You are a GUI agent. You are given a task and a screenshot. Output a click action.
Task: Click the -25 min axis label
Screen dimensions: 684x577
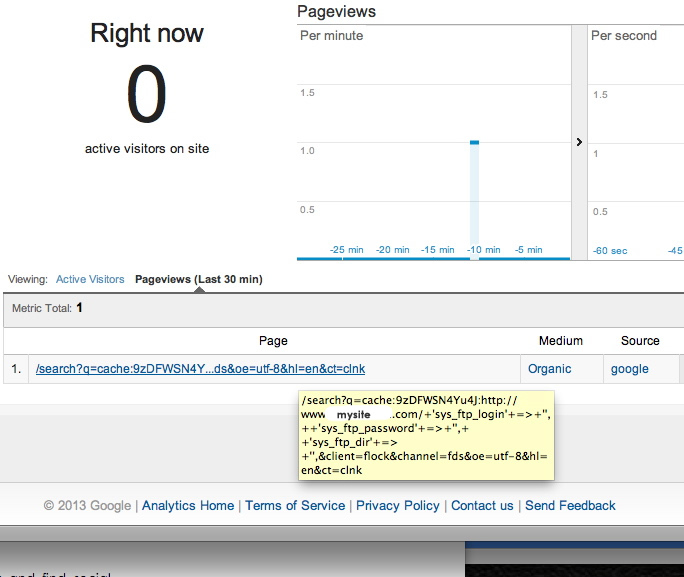pos(346,250)
